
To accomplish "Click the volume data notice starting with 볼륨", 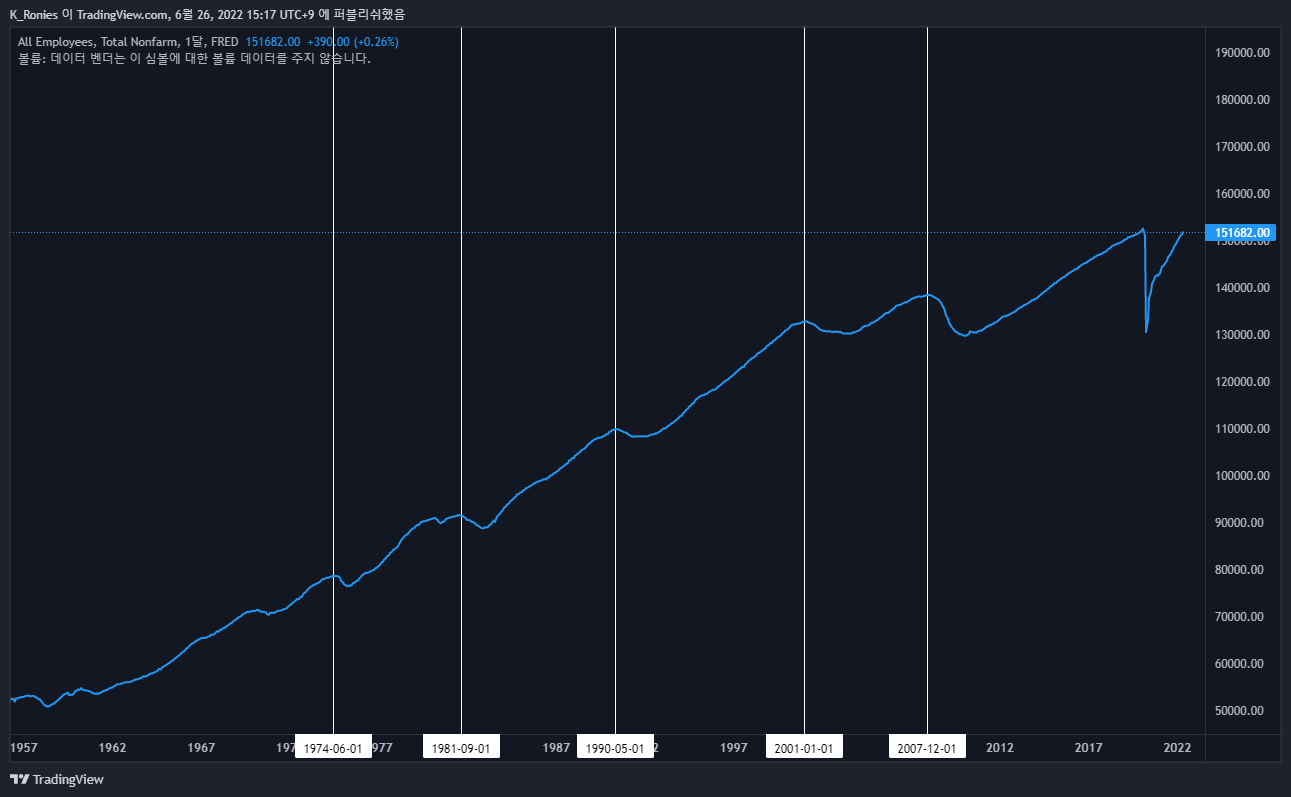I will pos(195,59).
